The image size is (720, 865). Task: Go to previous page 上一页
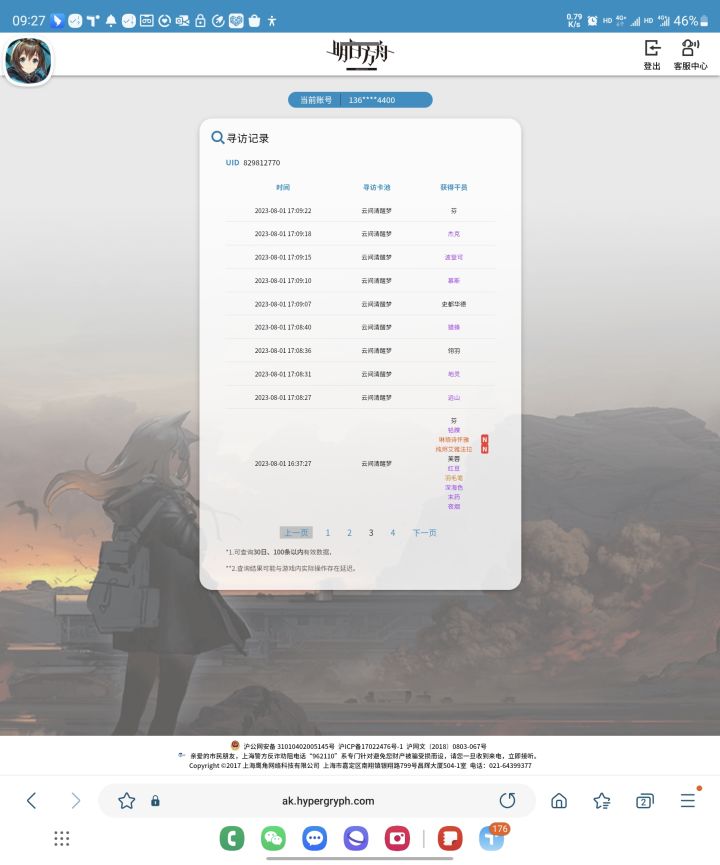(x=296, y=532)
